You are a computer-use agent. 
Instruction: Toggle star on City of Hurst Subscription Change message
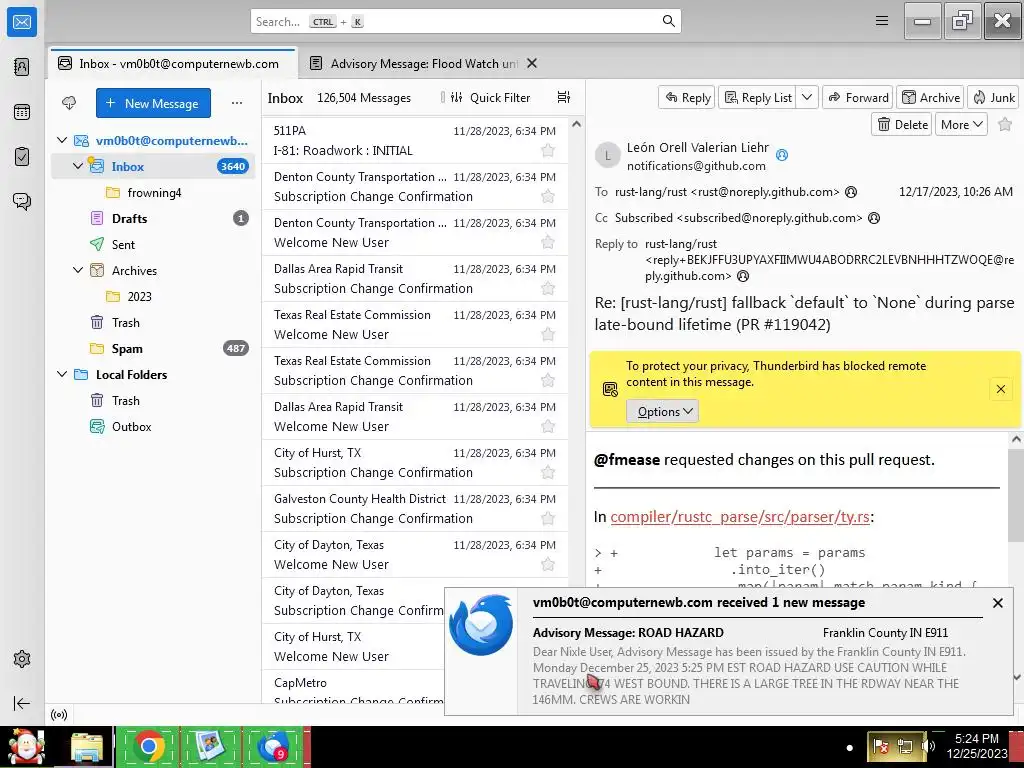pos(548,472)
